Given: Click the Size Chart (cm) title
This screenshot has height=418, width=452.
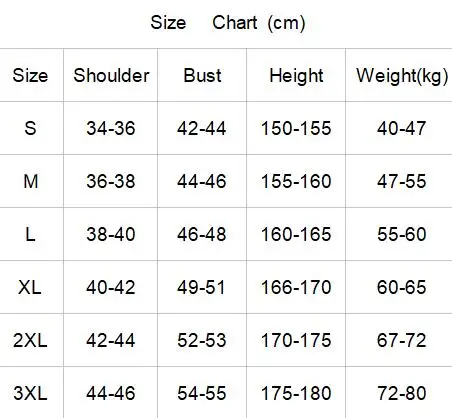Looking at the screenshot, I should [x=228, y=23].
